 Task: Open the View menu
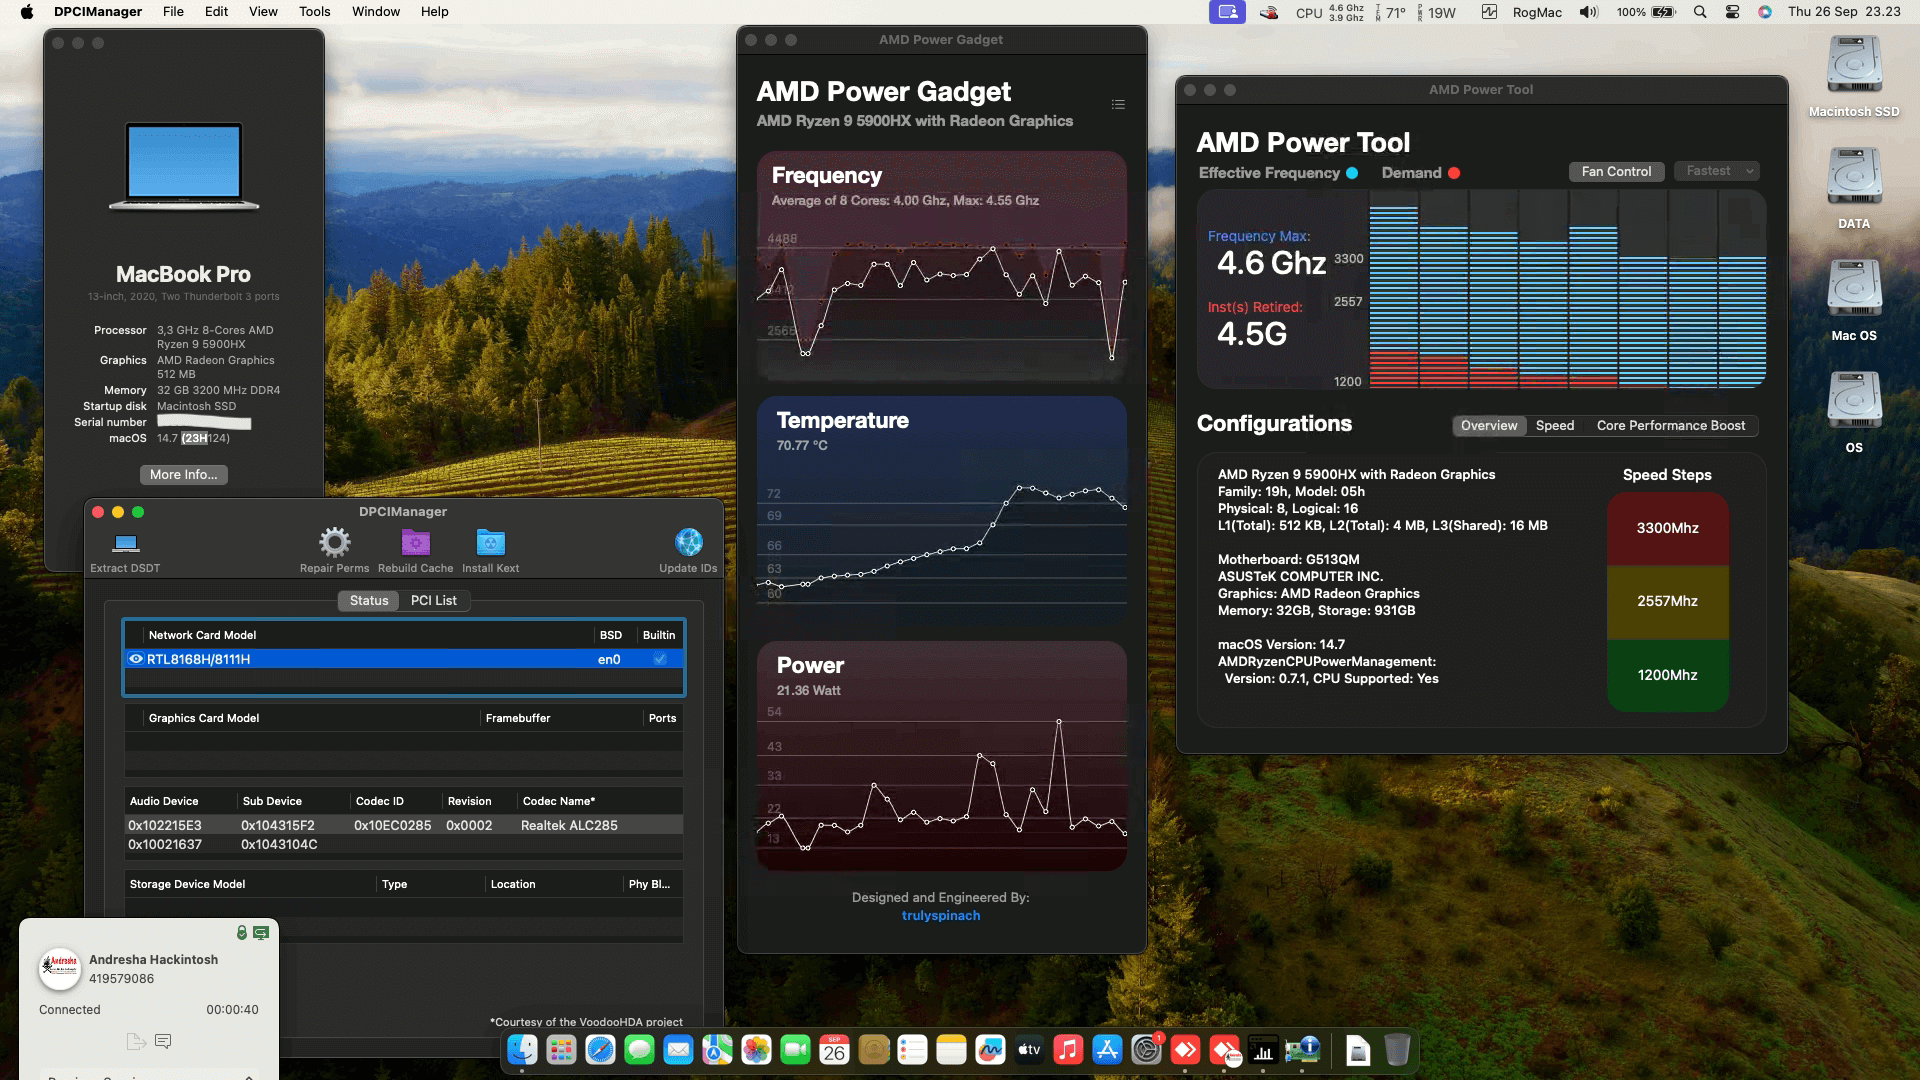coord(263,12)
